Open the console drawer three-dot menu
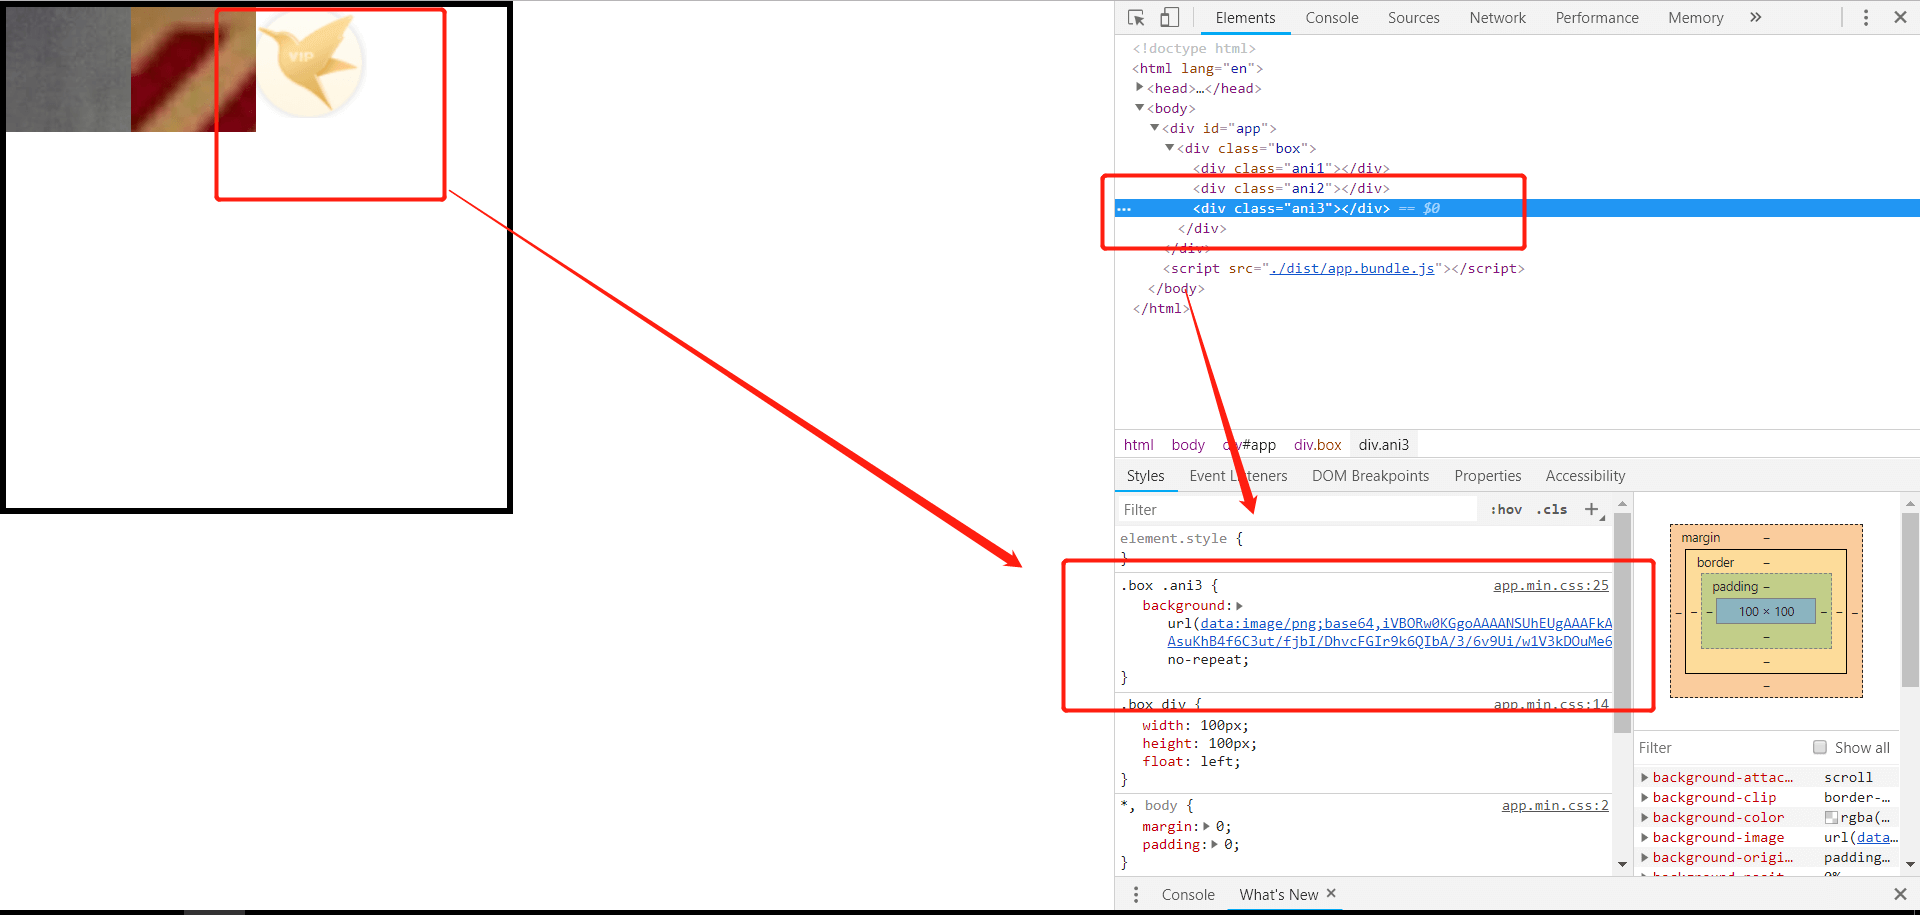The height and width of the screenshot is (915, 1920). click(1136, 894)
